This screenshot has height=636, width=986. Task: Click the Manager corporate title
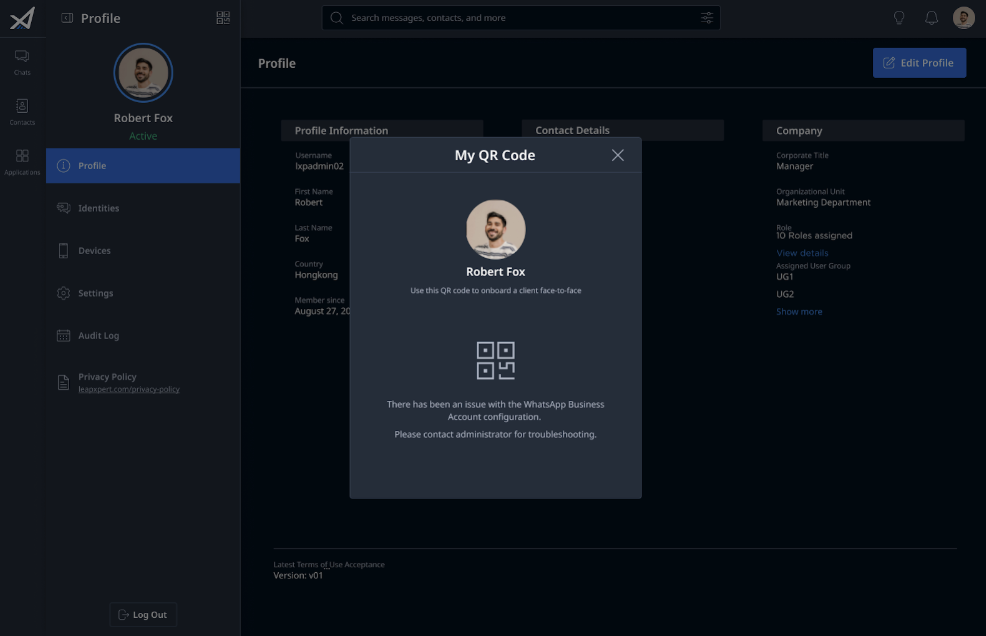coord(794,166)
